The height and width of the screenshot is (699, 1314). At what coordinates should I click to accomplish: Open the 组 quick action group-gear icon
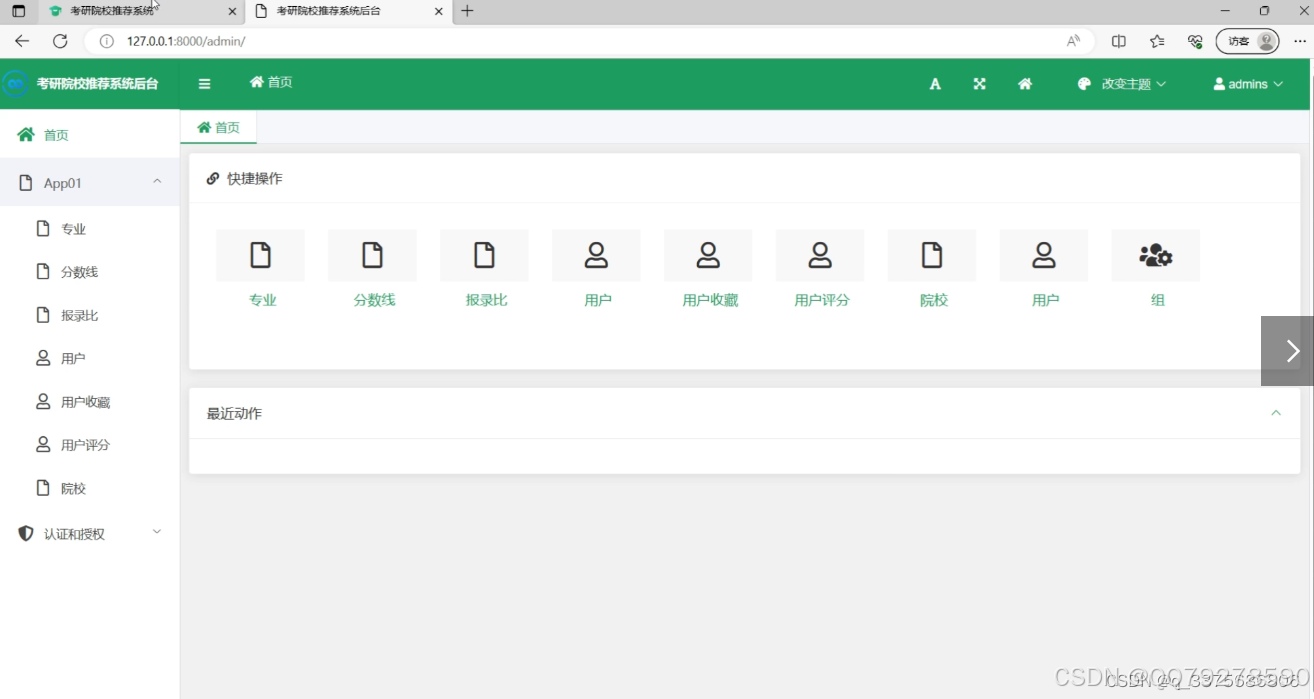click(1156, 255)
